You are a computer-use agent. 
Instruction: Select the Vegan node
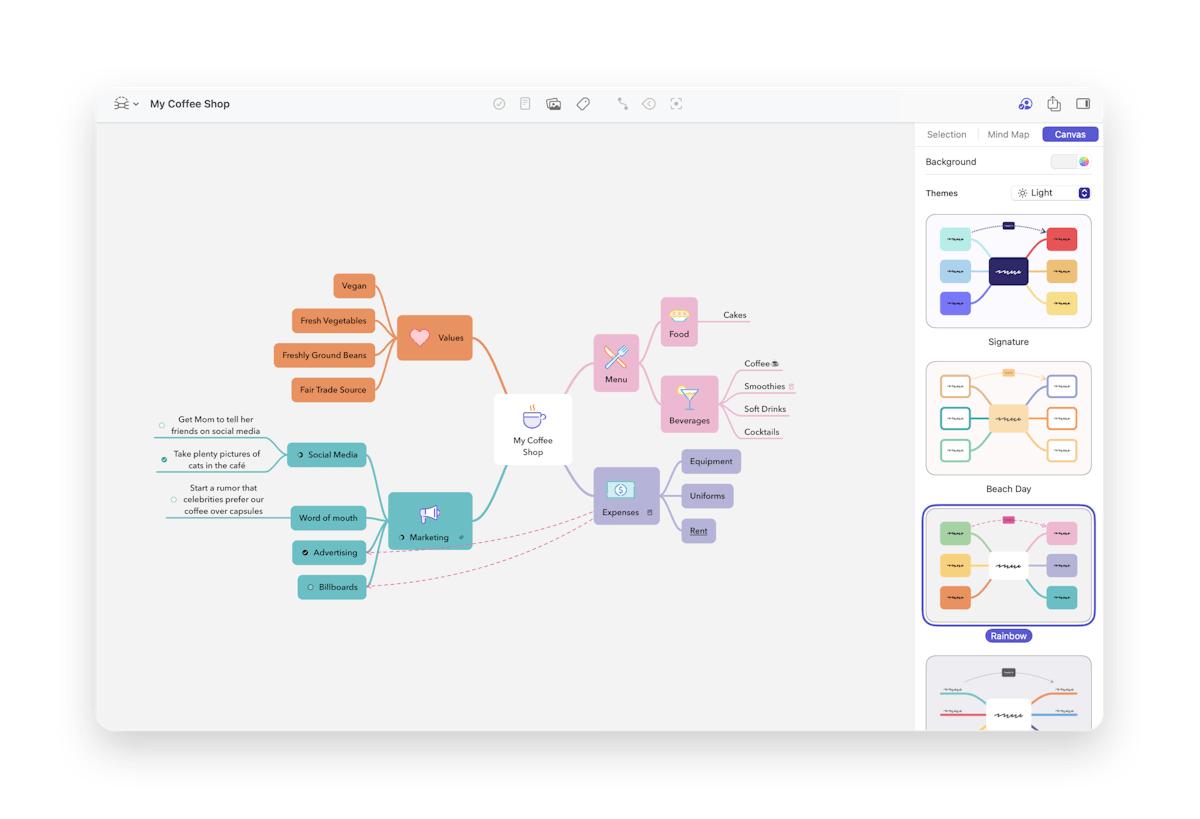(354, 286)
